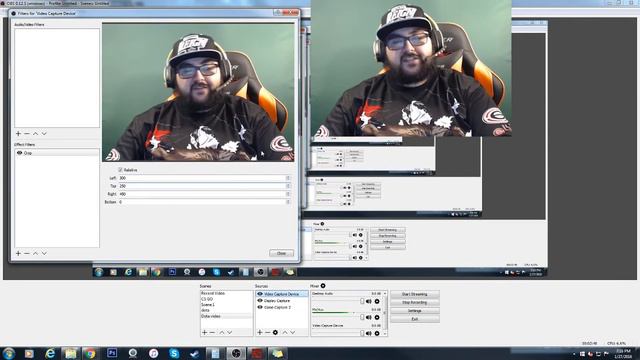This screenshot has width=640, height=360.
Task: Move the audio/video filter up with its arrow
Action: click(36, 133)
